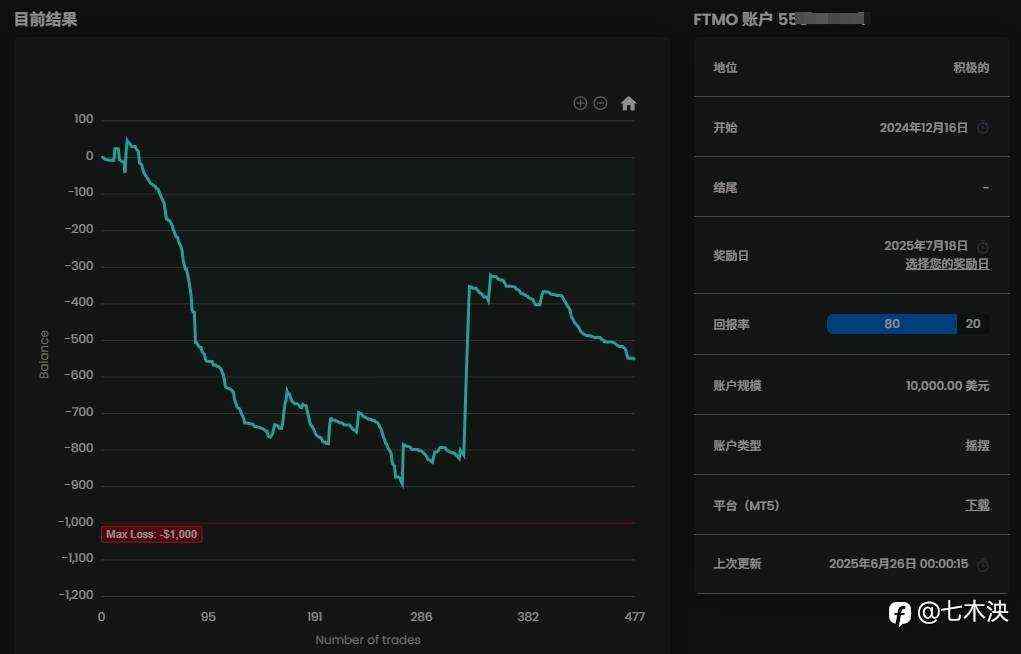Click the 下载 link for MT5 platform
Screen dimensions: 1021x654
(977, 505)
